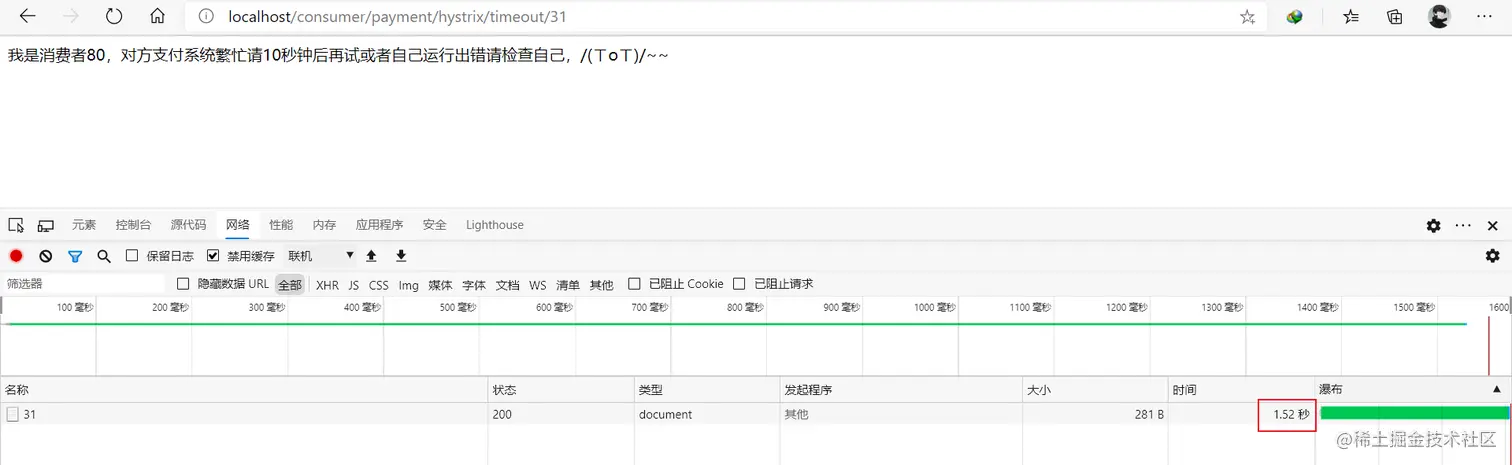
Task: Filter requests by CSS
Action: coord(378,285)
